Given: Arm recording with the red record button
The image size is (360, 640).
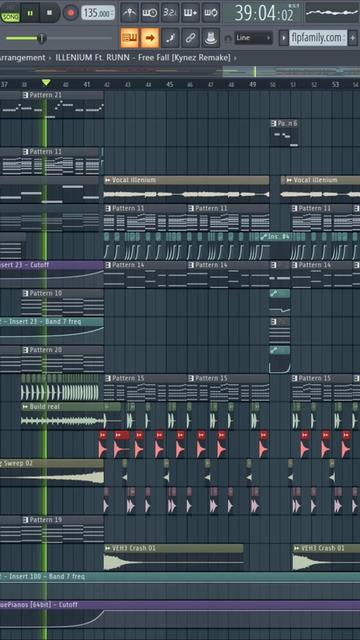Looking at the screenshot, I should [x=71, y=13].
